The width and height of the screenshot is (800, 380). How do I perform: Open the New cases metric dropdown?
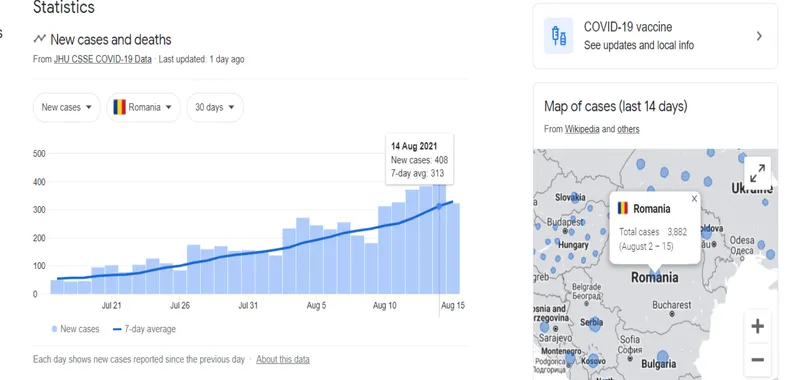67,107
